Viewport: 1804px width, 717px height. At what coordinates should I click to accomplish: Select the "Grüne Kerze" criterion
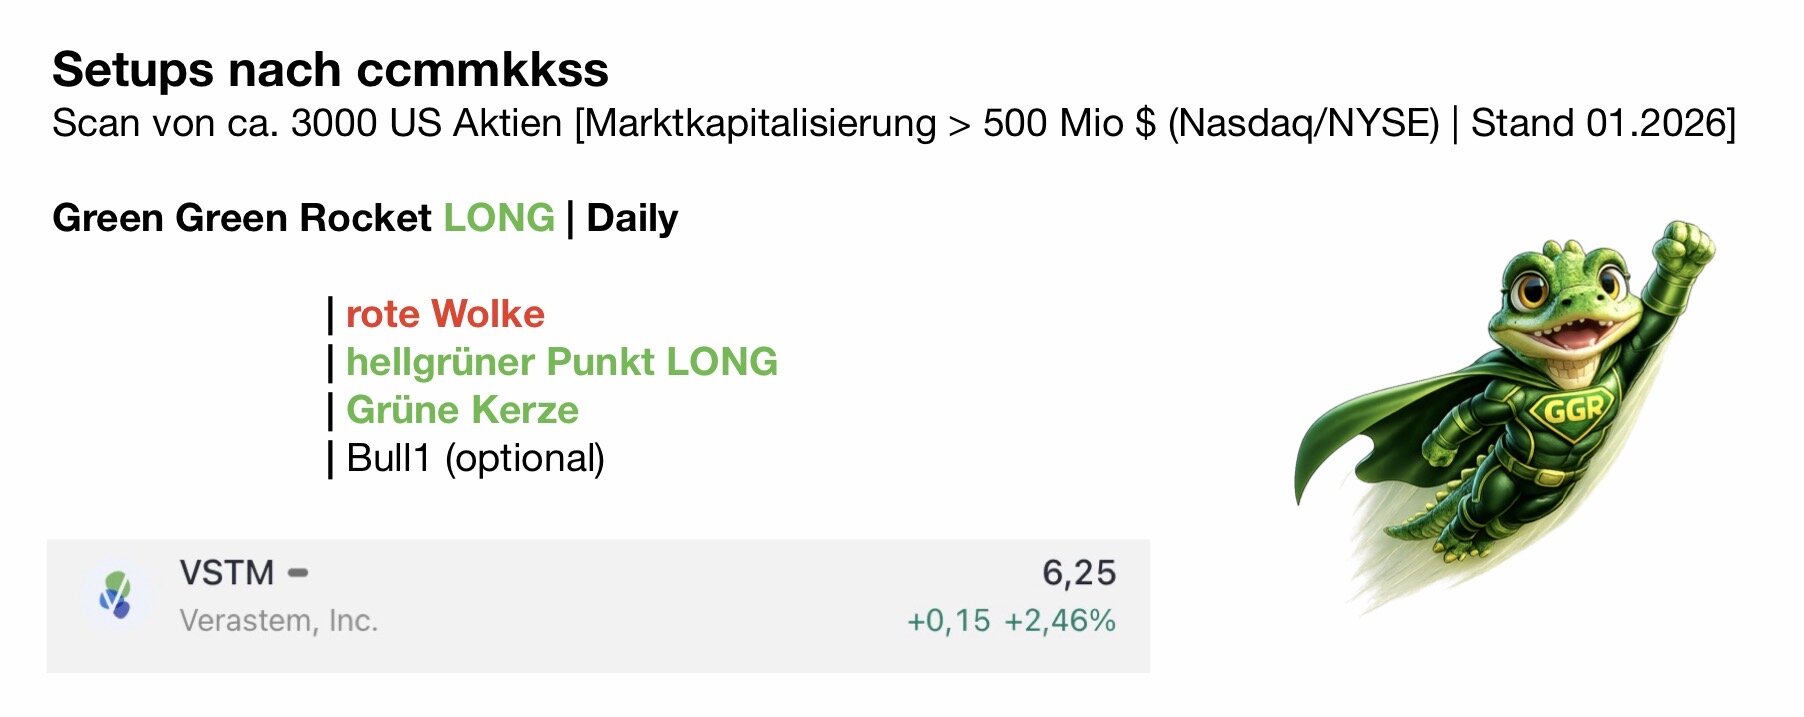(462, 410)
